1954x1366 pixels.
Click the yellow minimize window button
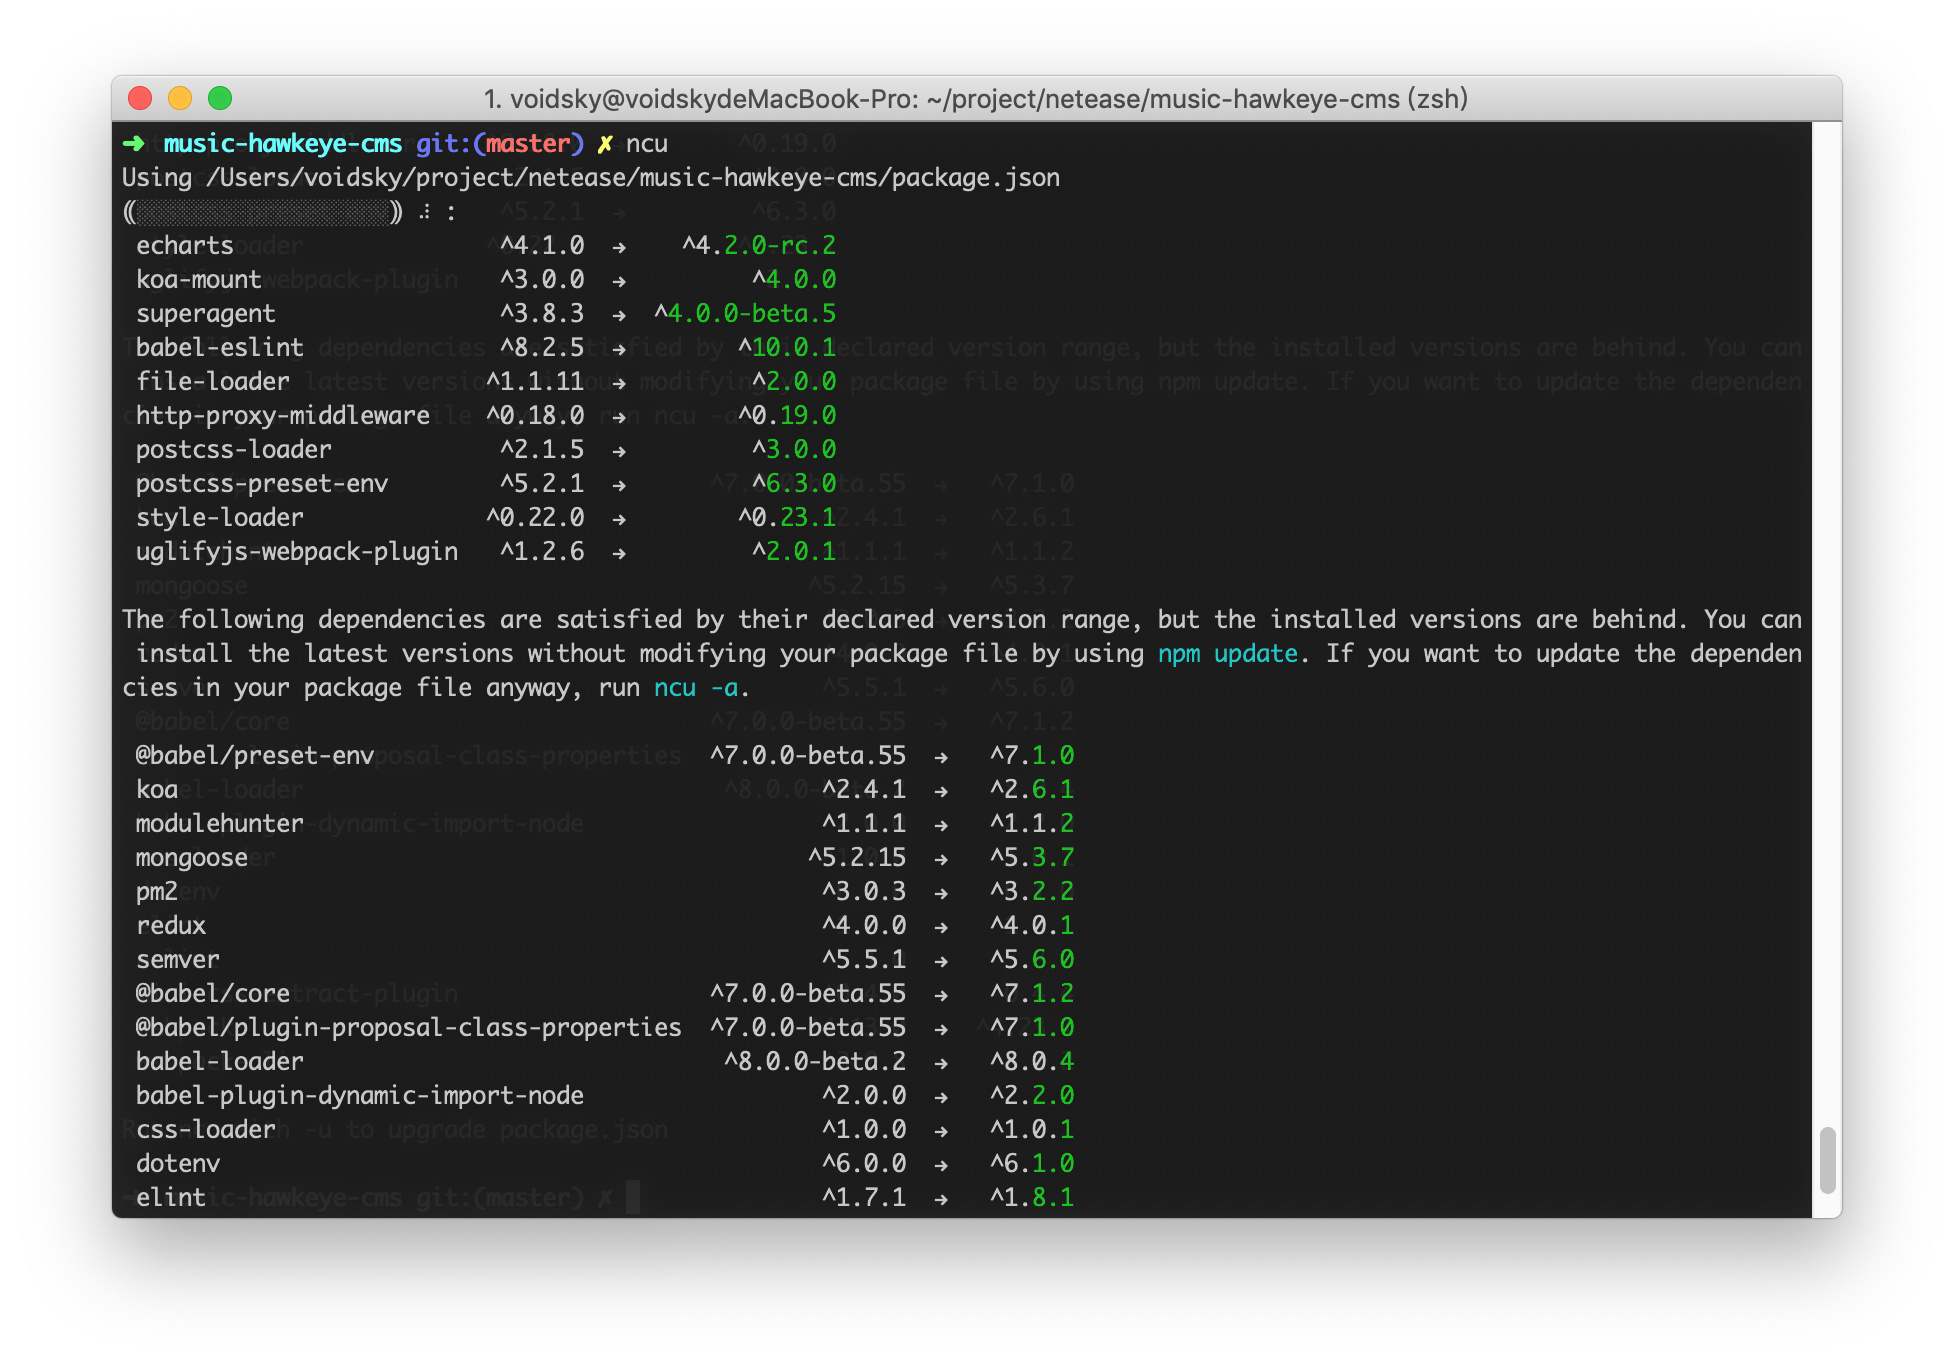point(180,98)
